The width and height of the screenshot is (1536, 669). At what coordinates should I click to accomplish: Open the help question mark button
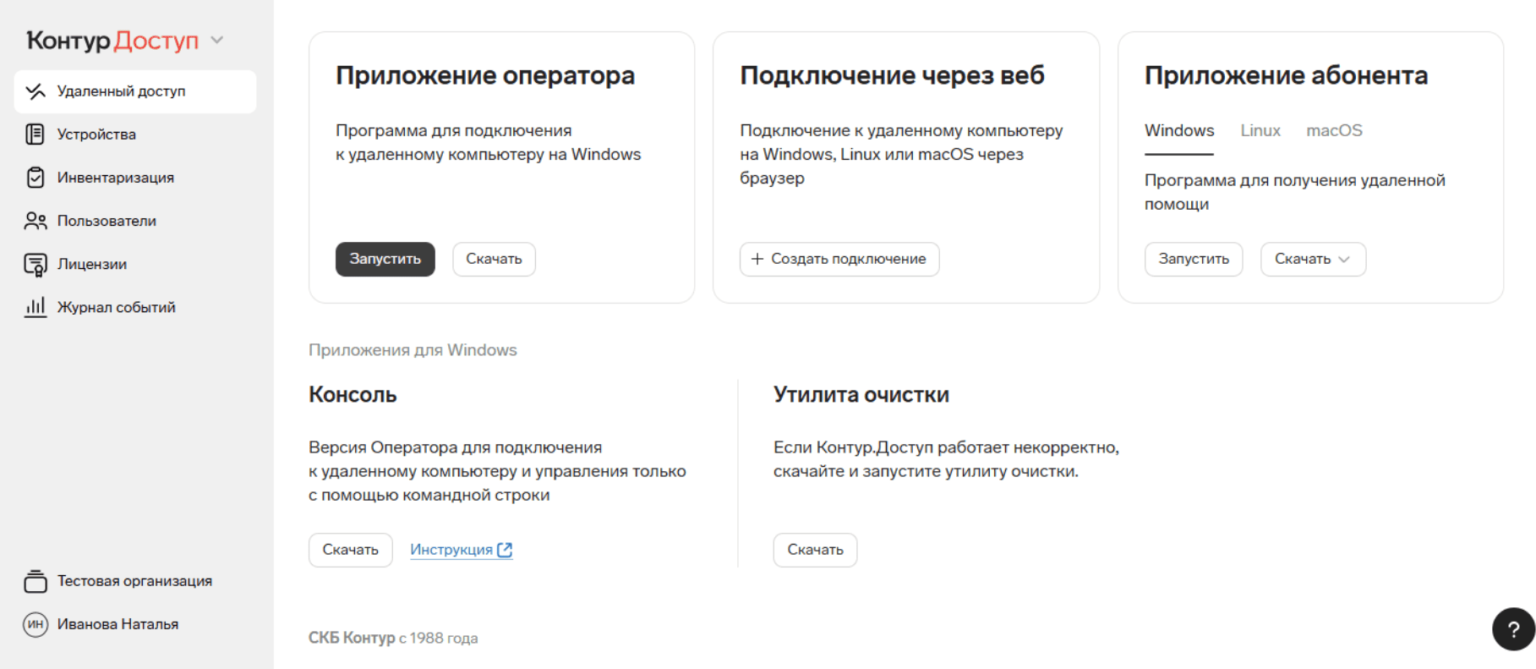point(1513,629)
